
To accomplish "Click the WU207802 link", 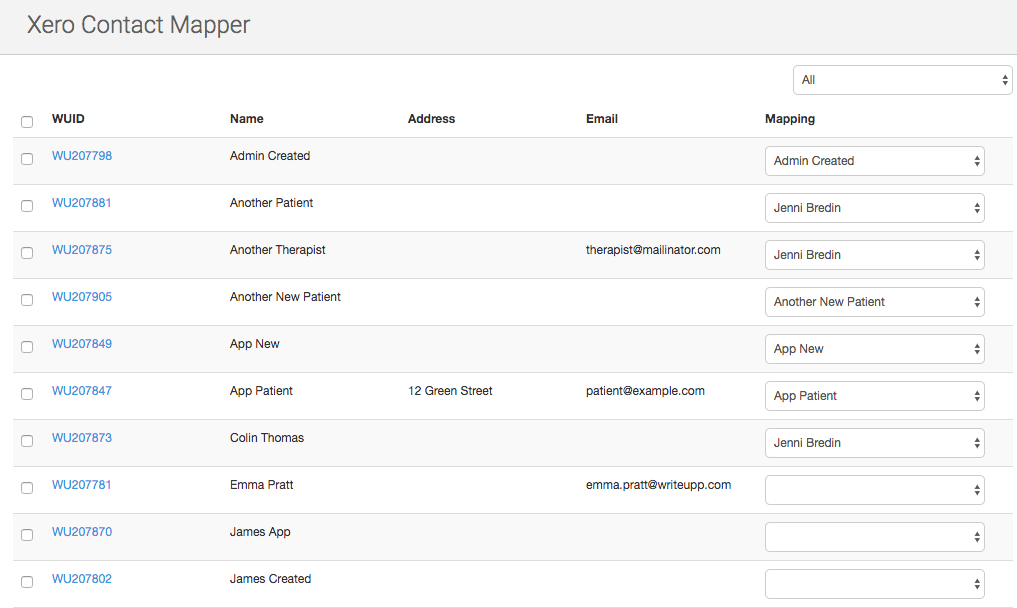I will point(82,579).
